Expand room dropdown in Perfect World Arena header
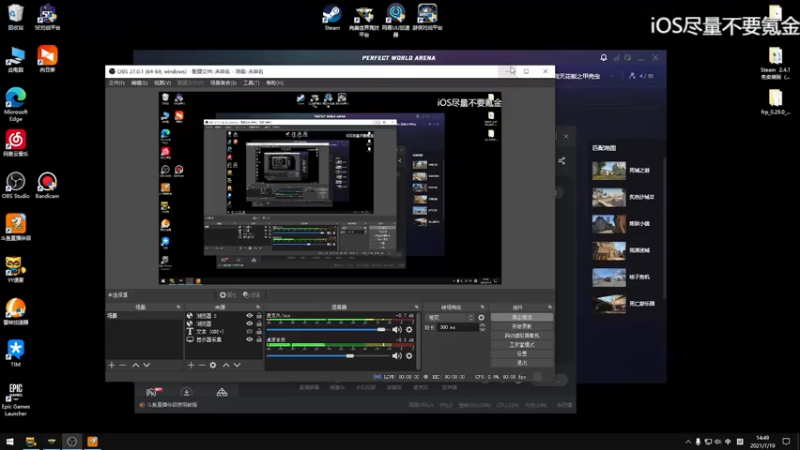Viewport: 800px width, 450px height. click(611, 76)
